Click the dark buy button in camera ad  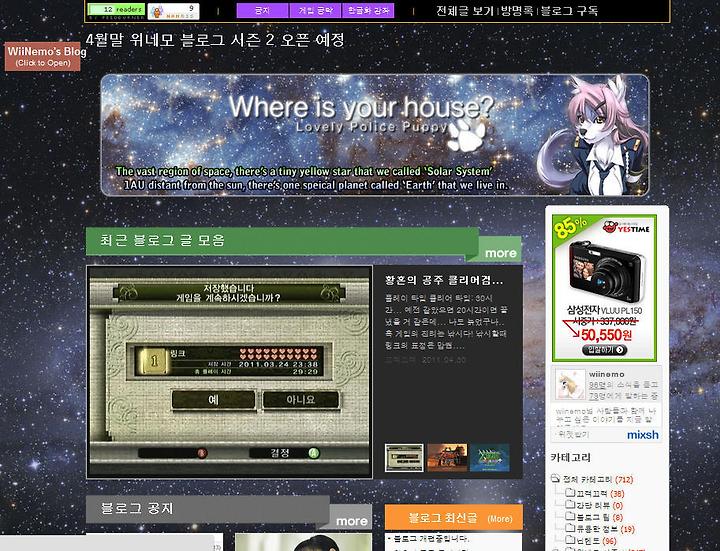point(604,350)
